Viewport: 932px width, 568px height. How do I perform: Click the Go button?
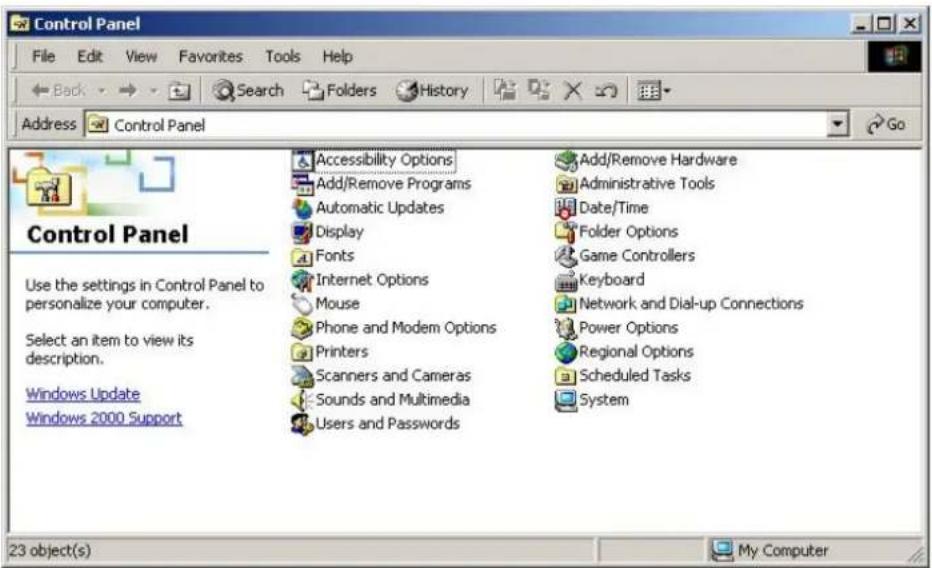tap(886, 124)
